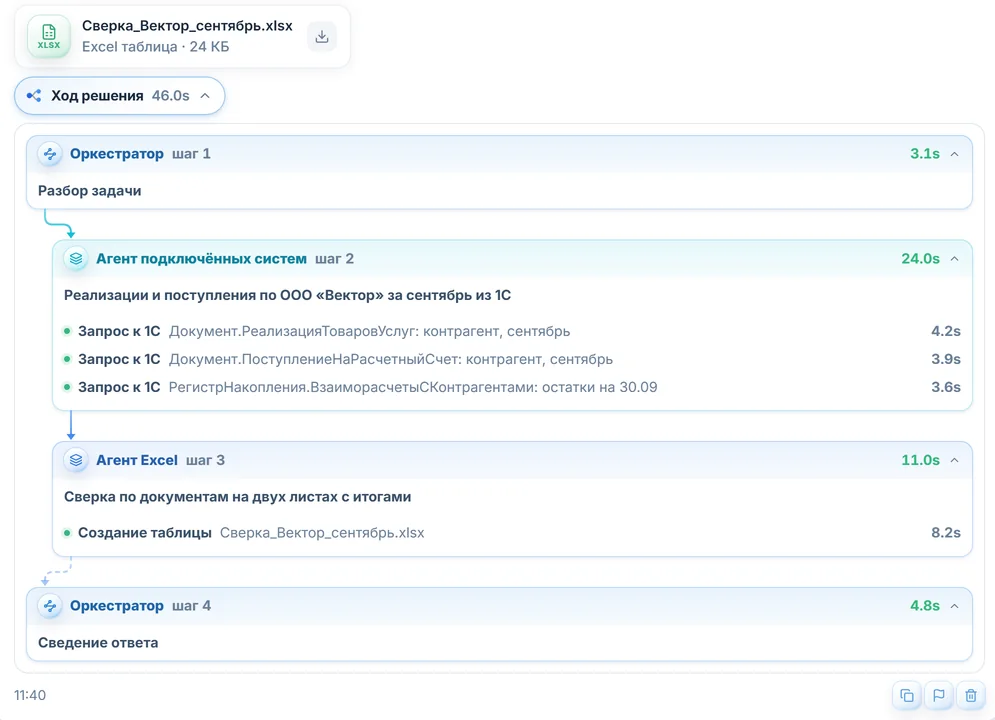Click the Оркестратор шаг 1 header title

tap(117, 154)
